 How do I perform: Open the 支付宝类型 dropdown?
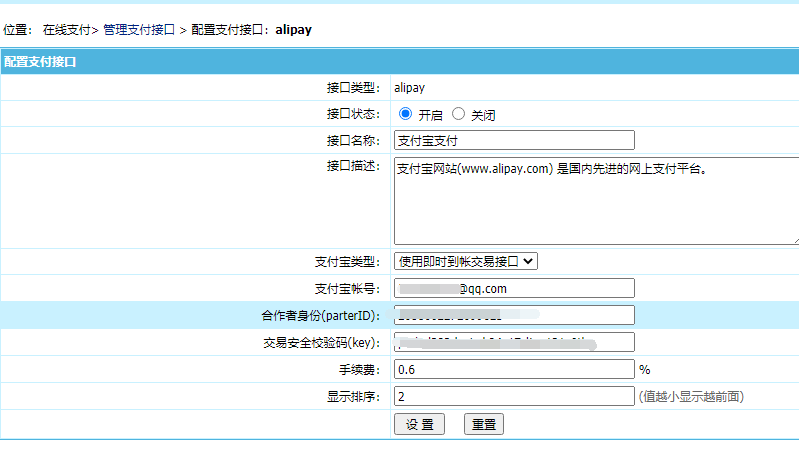coord(466,261)
